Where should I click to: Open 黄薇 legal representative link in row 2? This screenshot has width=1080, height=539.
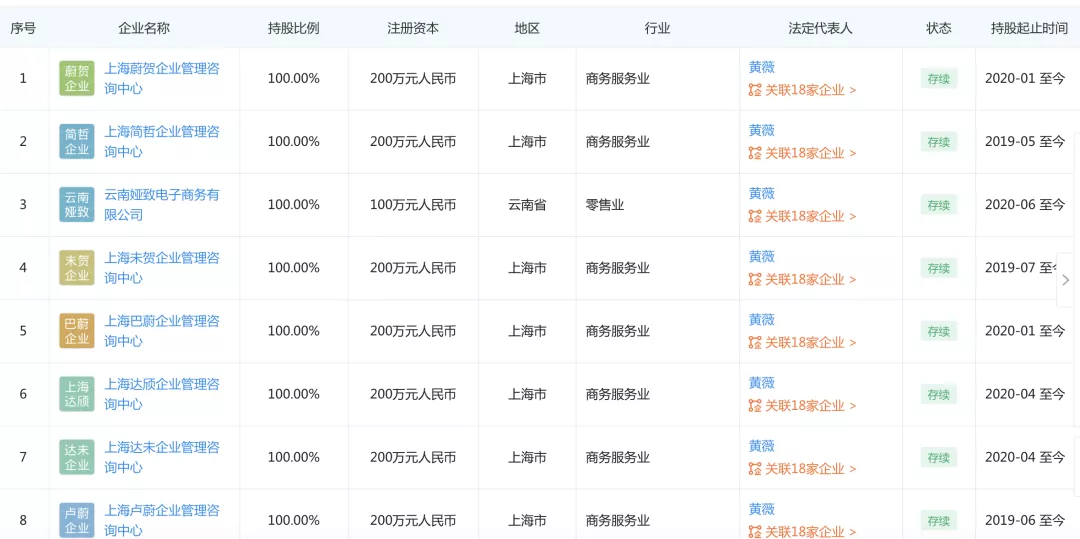[x=762, y=130]
